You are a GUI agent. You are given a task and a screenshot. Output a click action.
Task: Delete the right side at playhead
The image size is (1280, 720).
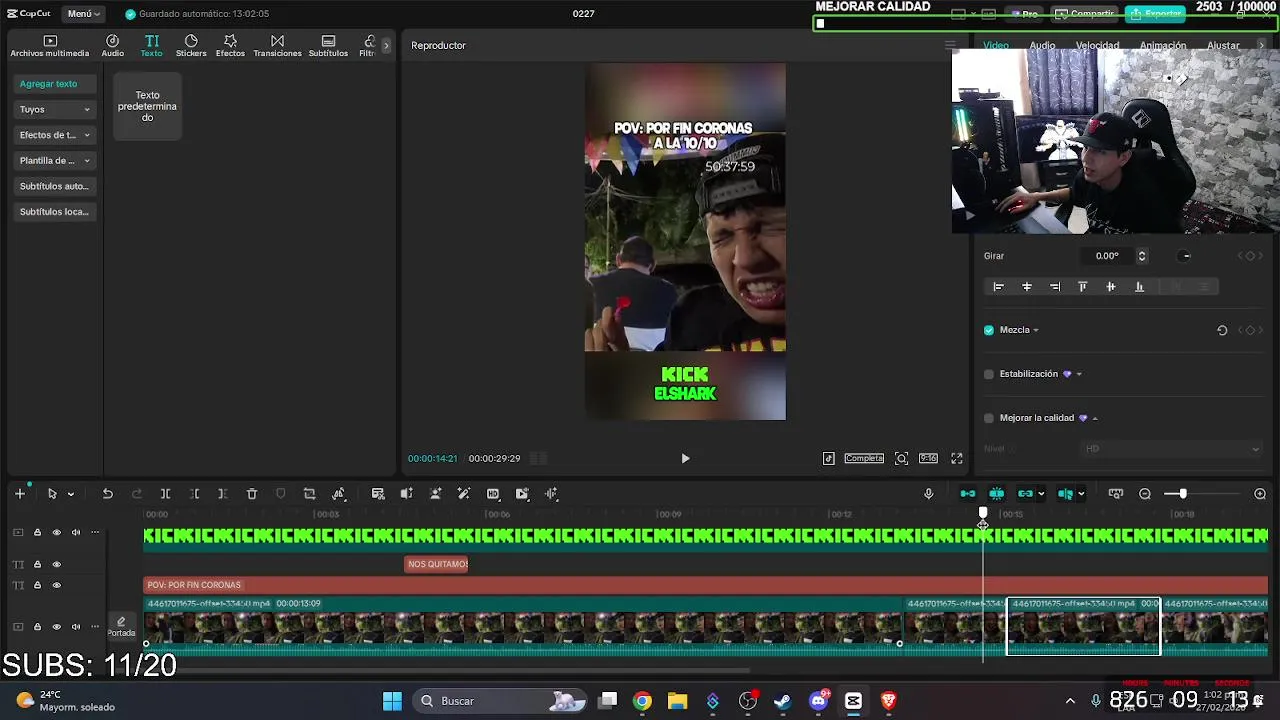point(222,494)
